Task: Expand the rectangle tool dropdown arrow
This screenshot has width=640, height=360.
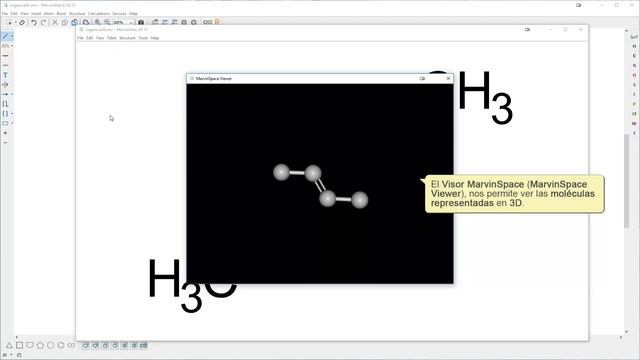Action: pos(12,123)
